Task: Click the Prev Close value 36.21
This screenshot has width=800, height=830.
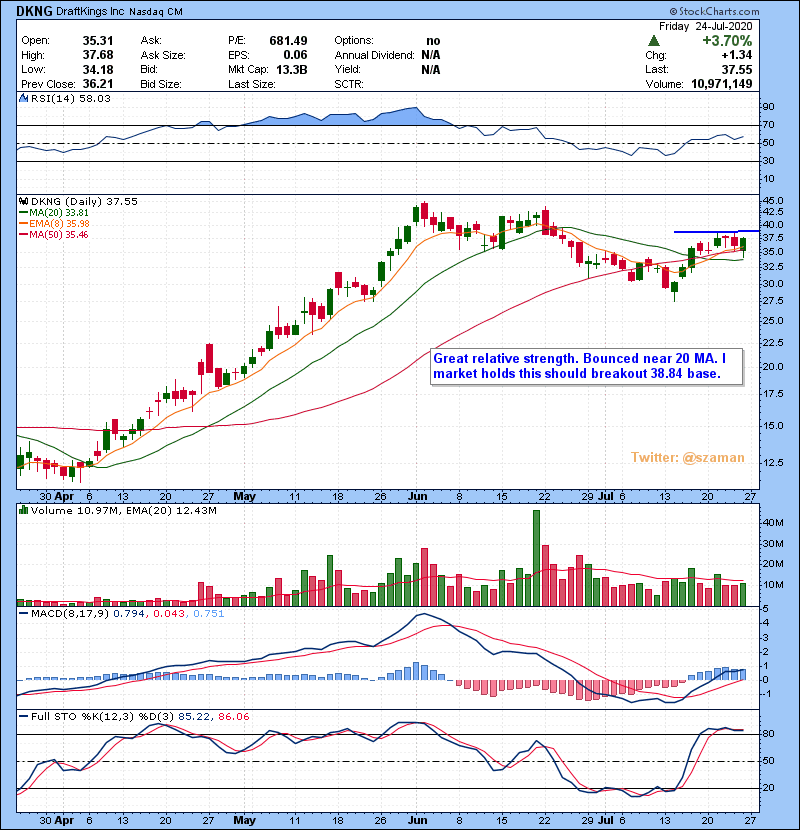Action: point(98,84)
